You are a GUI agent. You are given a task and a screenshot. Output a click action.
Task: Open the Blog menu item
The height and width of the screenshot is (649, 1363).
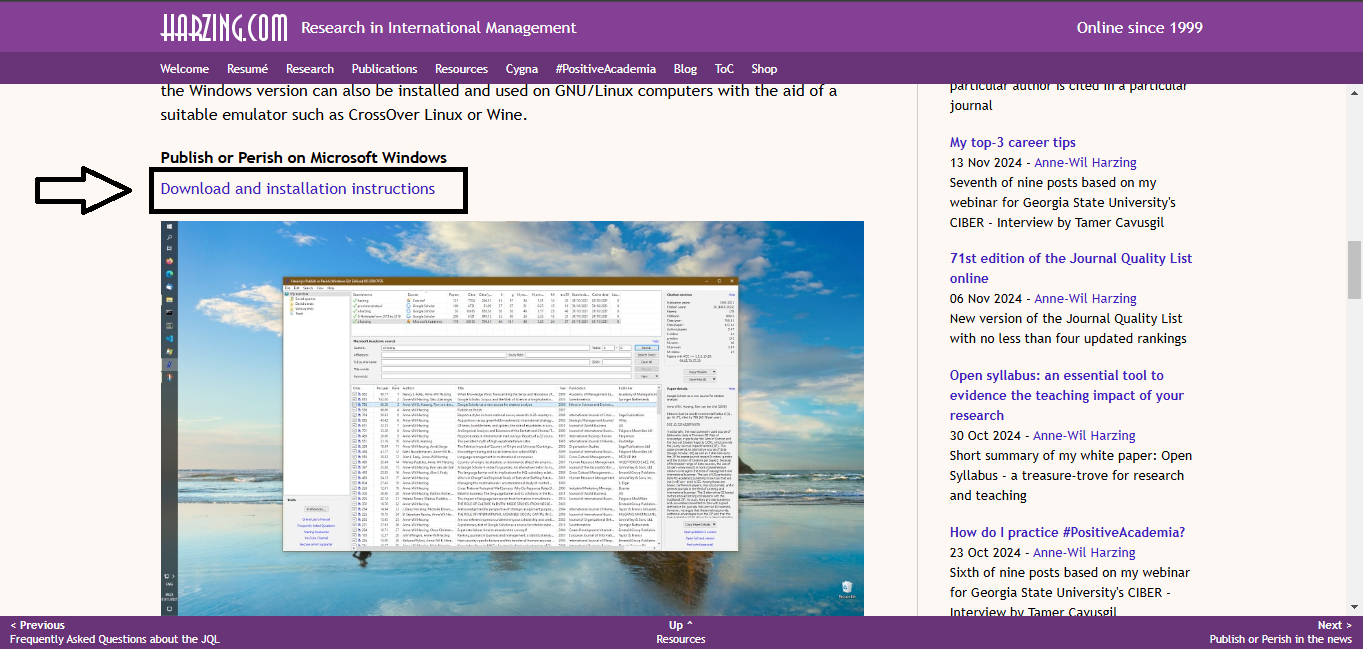pos(685,69)
